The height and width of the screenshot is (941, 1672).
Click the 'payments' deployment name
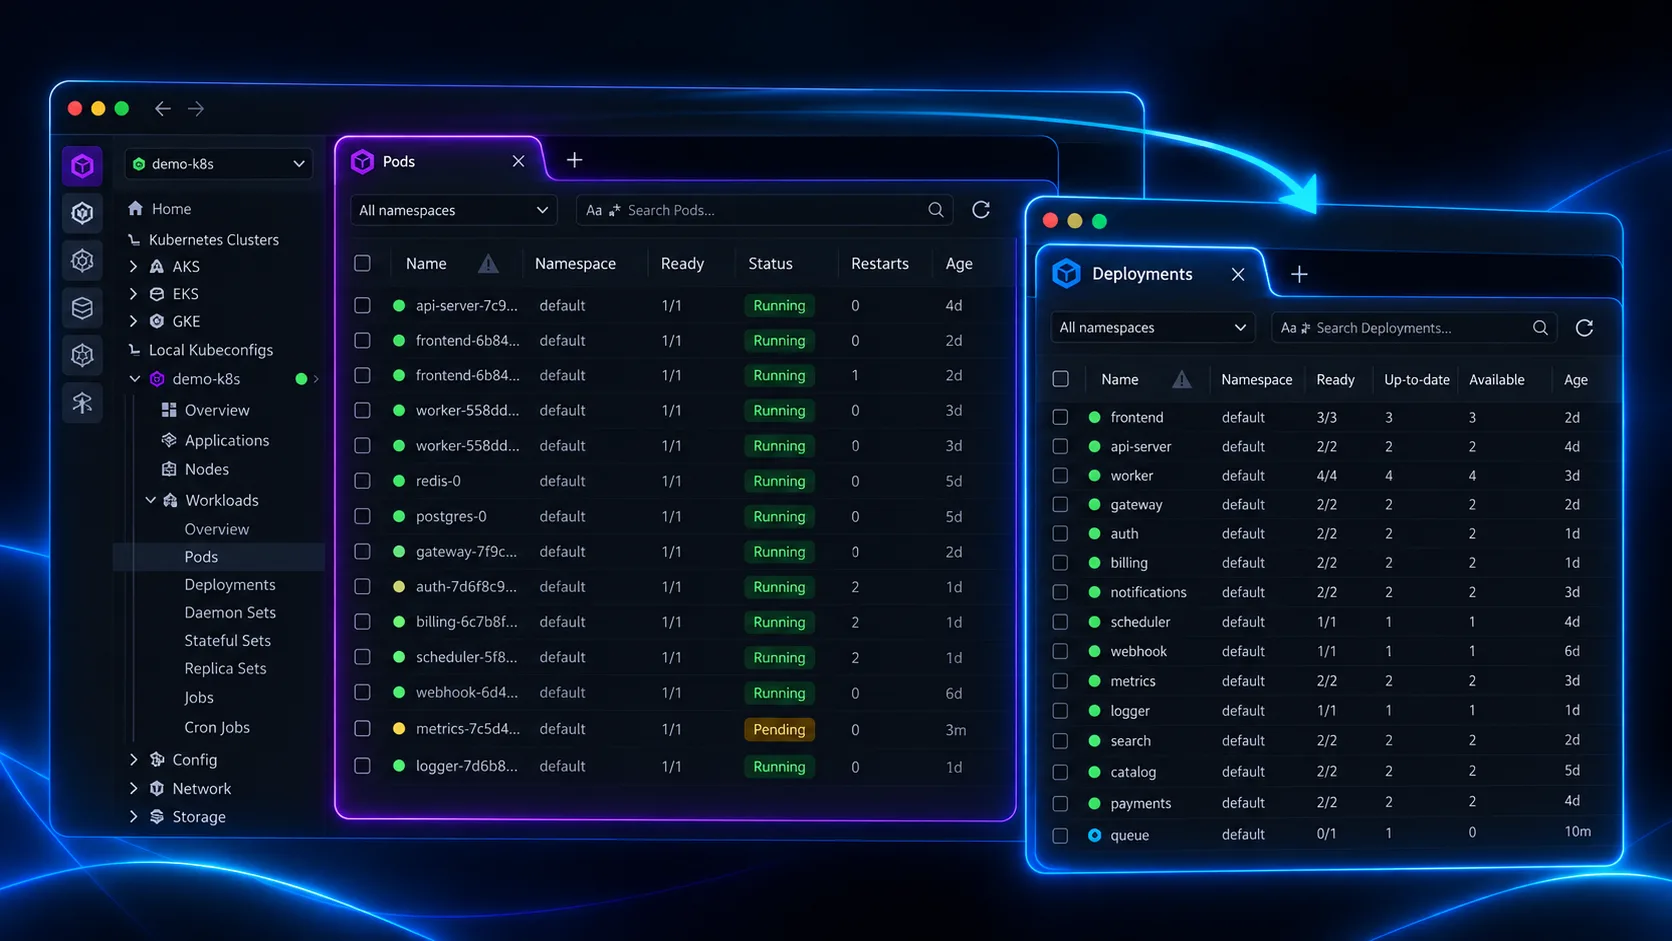pos(1140,803)
